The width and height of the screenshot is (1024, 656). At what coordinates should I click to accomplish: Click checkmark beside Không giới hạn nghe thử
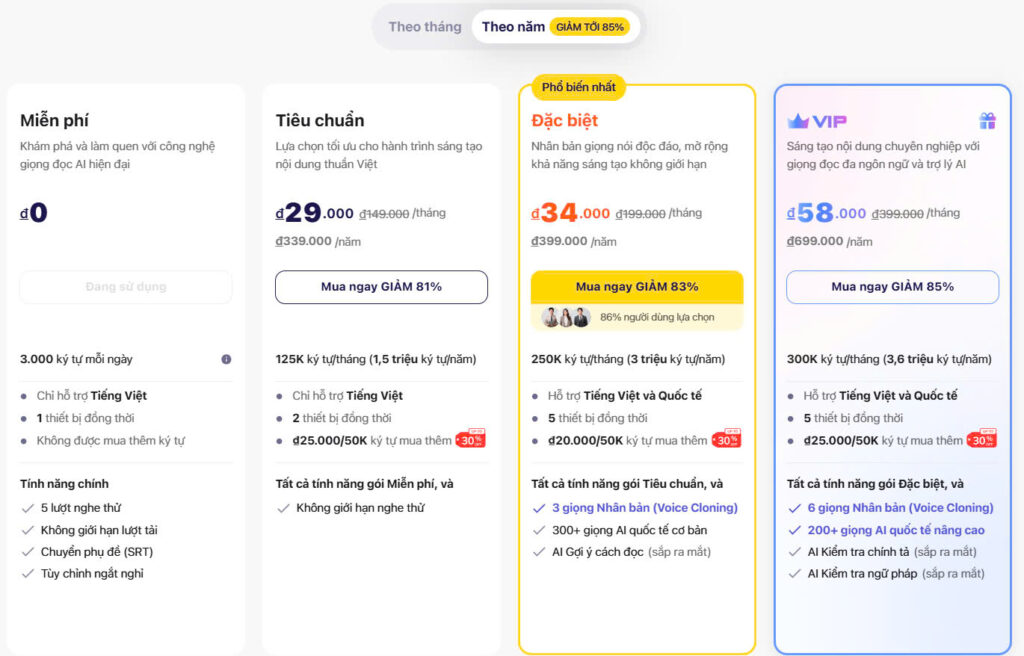(283, 508)
